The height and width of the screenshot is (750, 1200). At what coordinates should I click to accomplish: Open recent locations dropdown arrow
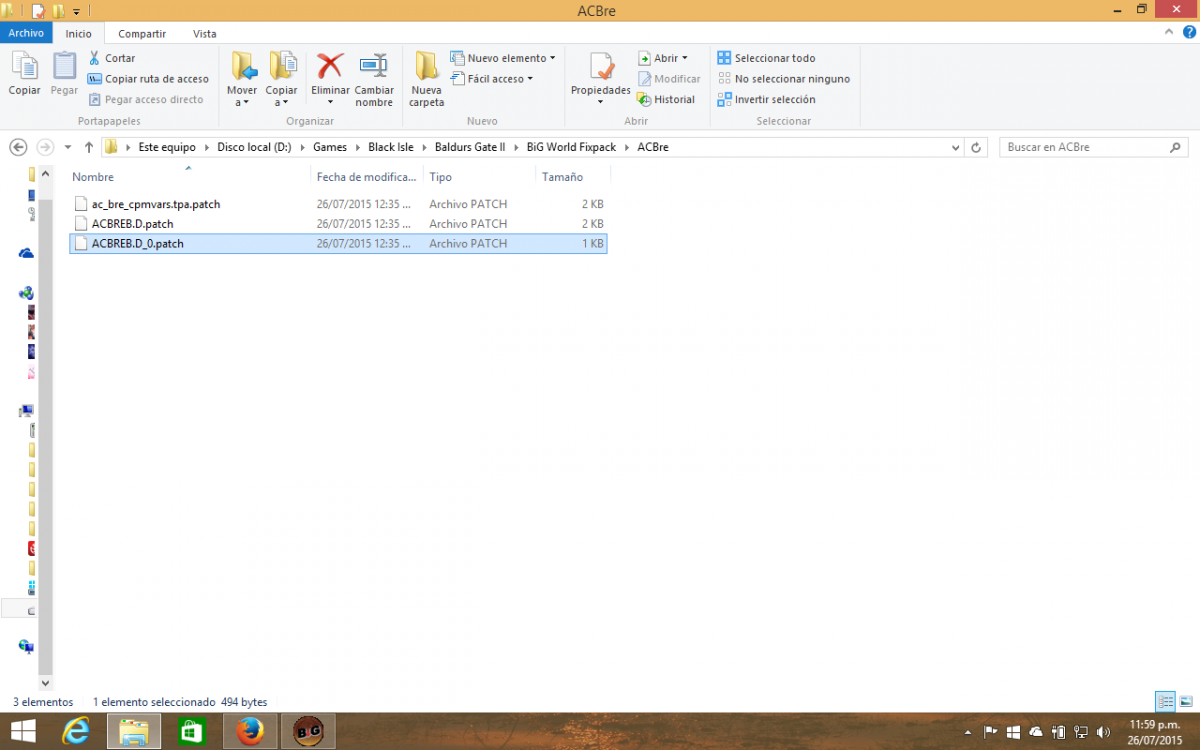tap(68, 147)
